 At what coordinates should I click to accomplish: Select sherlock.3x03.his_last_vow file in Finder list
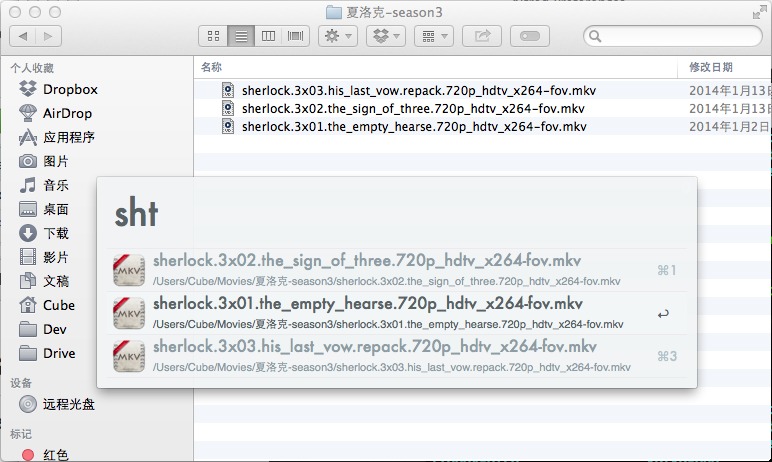tap(418, 91)
